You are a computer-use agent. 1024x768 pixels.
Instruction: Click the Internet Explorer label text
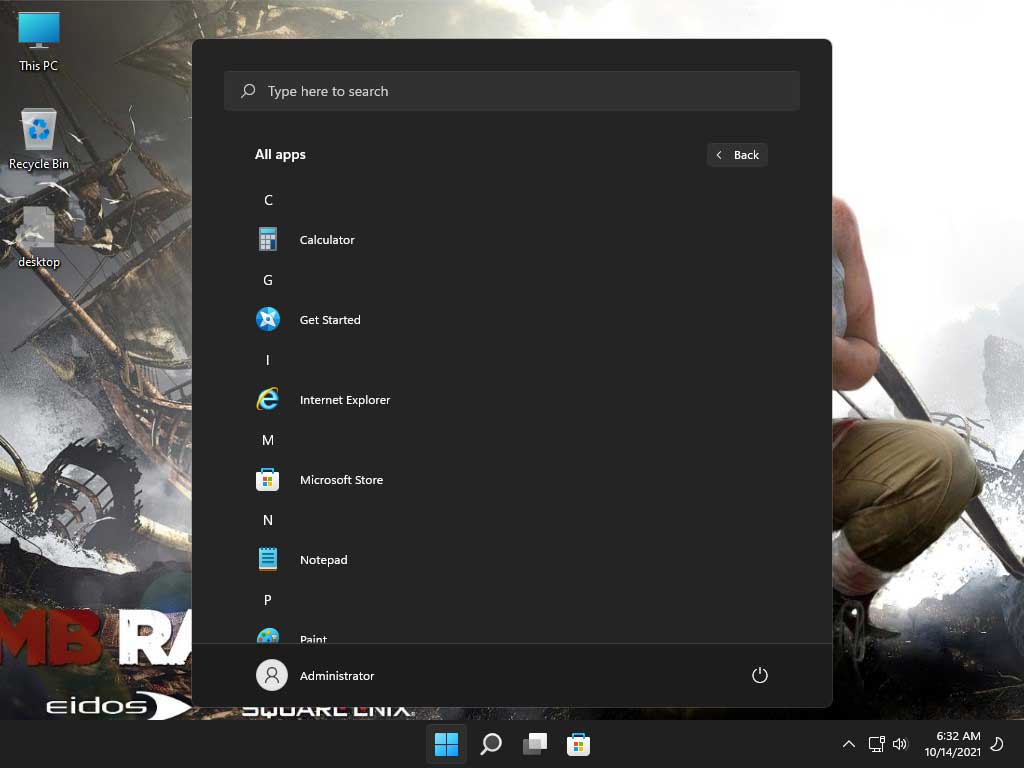(x=345, y=400)
